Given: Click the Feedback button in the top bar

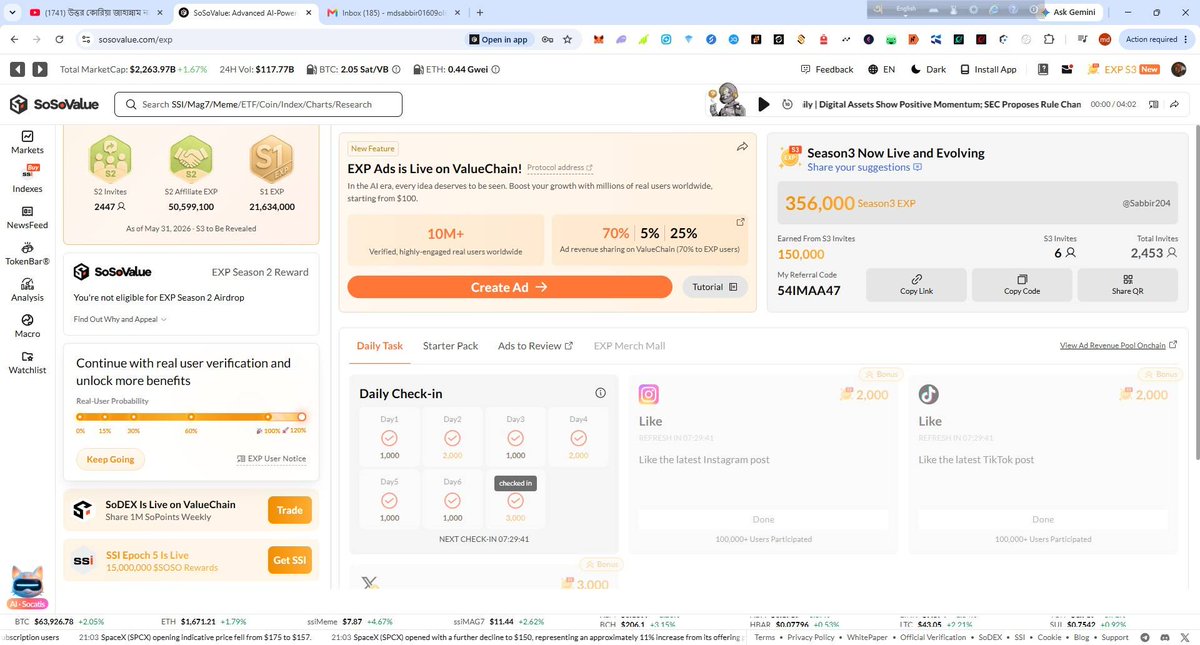Looking at the screenshot, I should coord(827,70).
